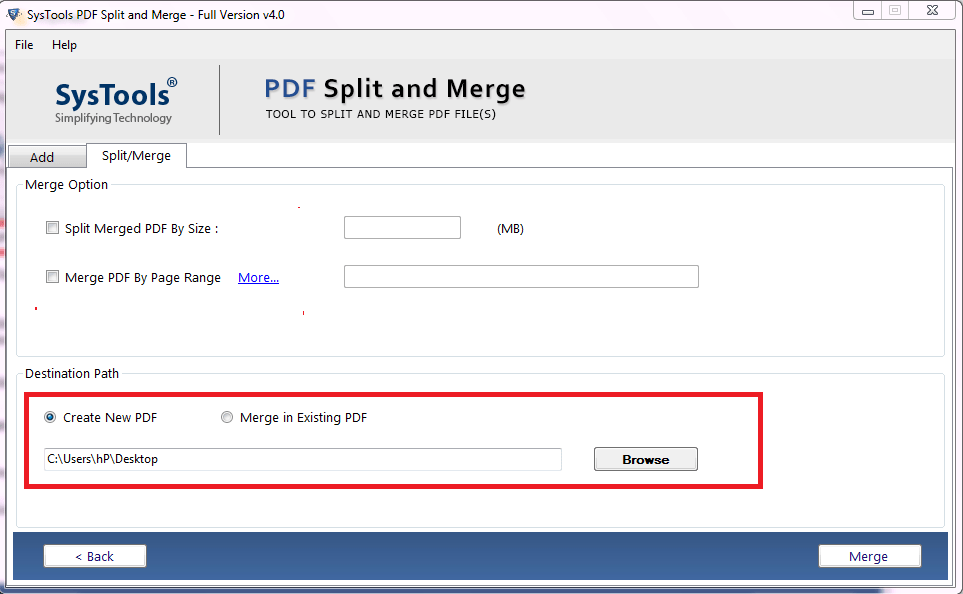Select the Merge in Existing PDF option
This screenshot has height=594, width=963.
click(x=227, y=417)
